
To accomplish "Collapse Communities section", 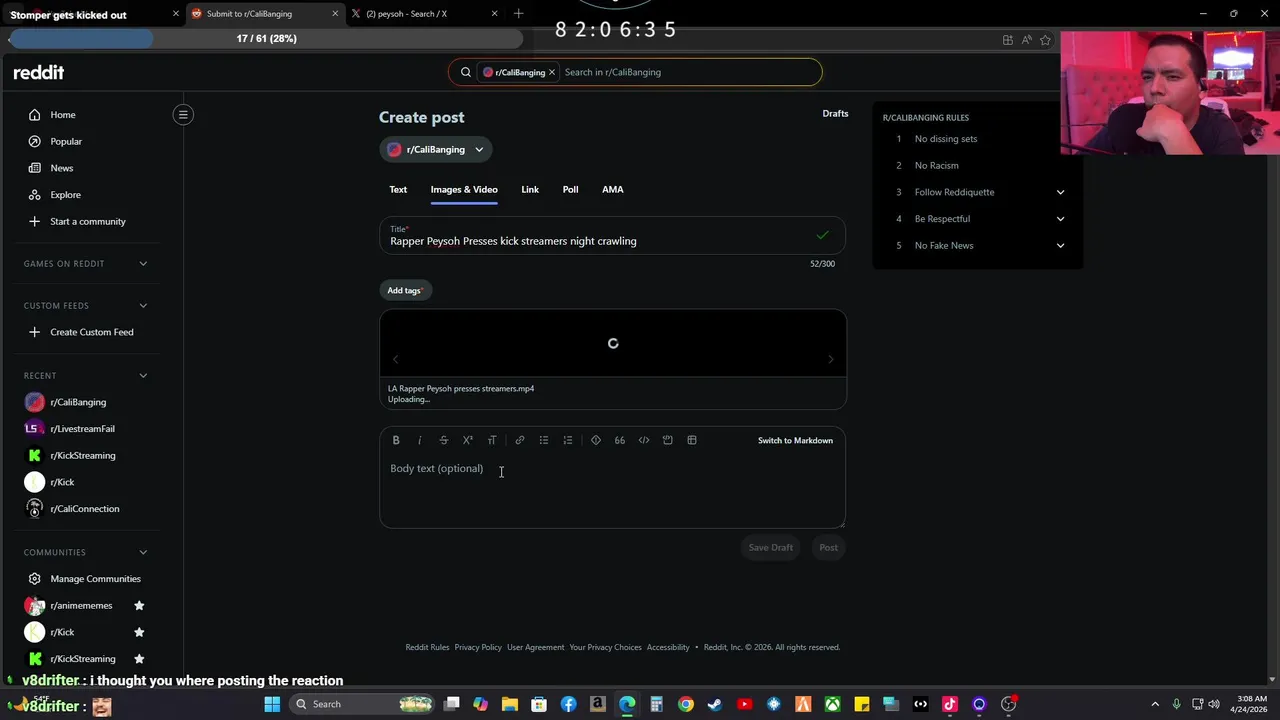I will pyautogui.click(x=143, y=552).
